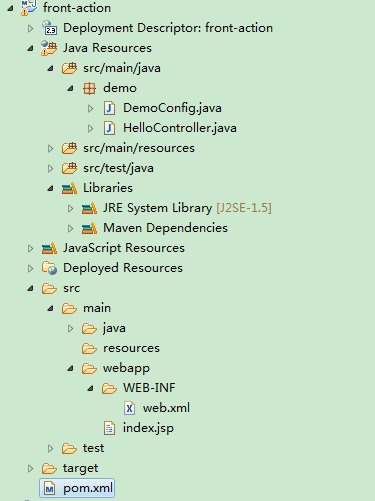Click the Deployed Resources globe folder icon

click(x=50, y=268)
